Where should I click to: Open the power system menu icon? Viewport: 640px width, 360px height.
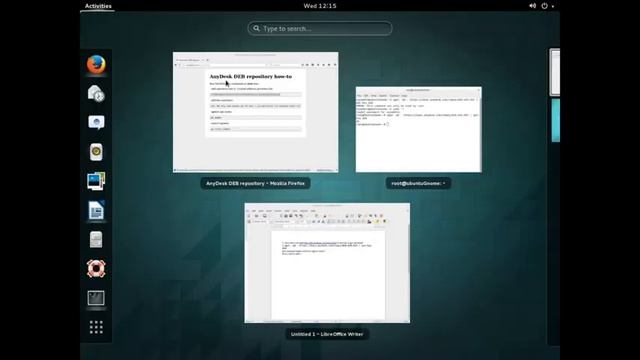(x=544, y=6)
